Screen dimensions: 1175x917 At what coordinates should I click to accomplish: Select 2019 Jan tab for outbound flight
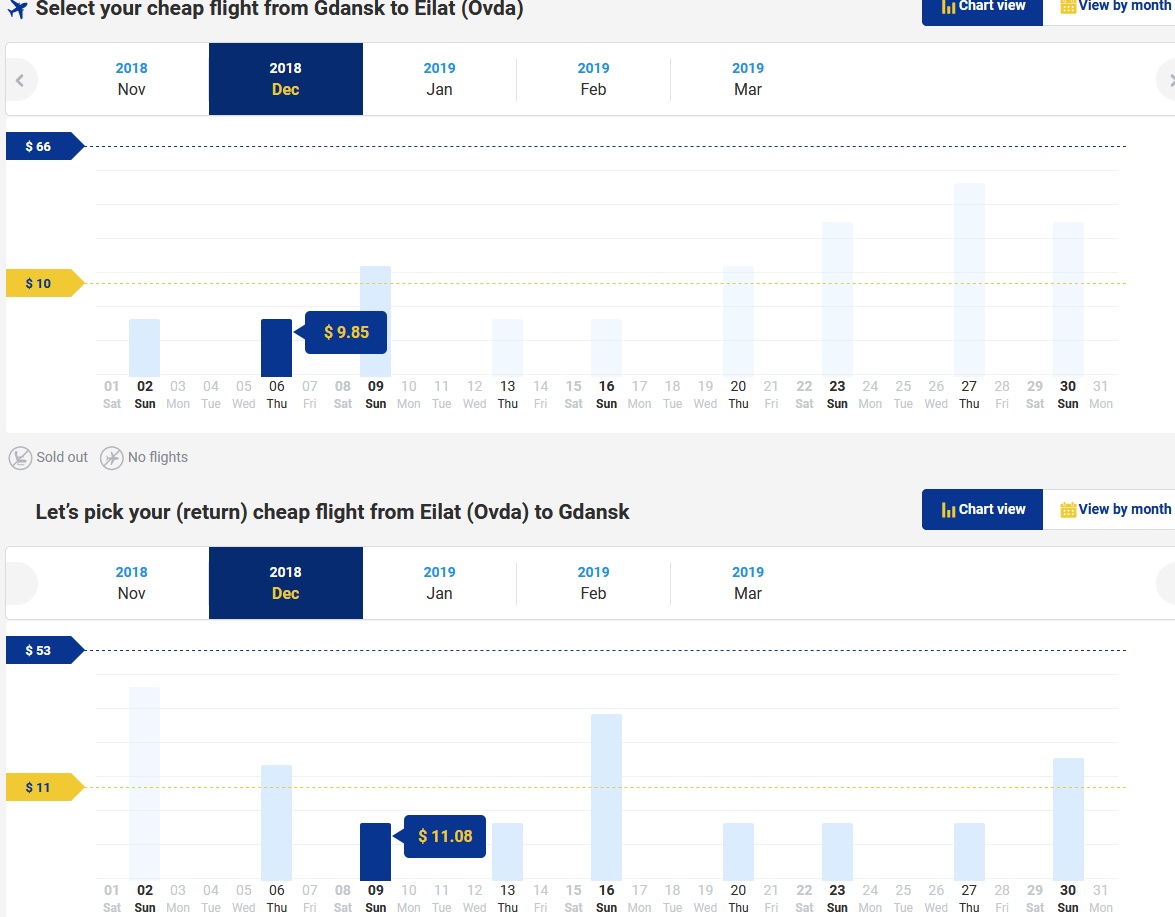(439, 79)
